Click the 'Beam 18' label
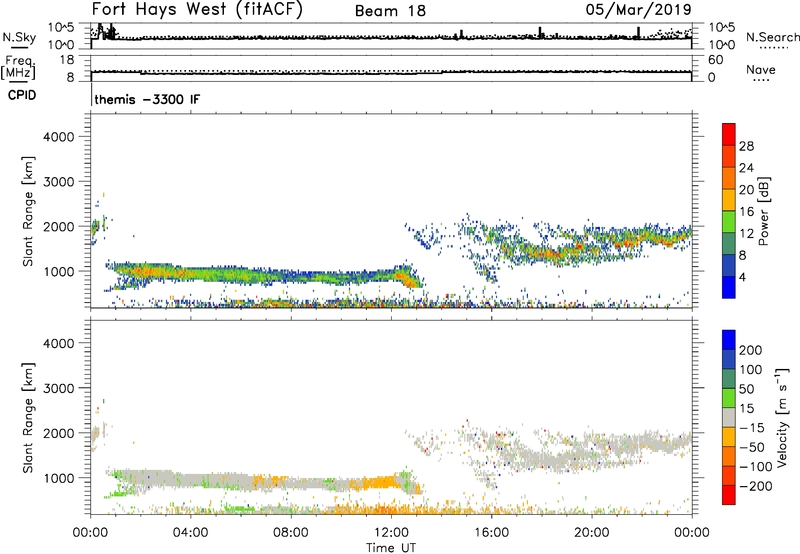Viewport: 800px width, 554px height. (x=390, y=11)
